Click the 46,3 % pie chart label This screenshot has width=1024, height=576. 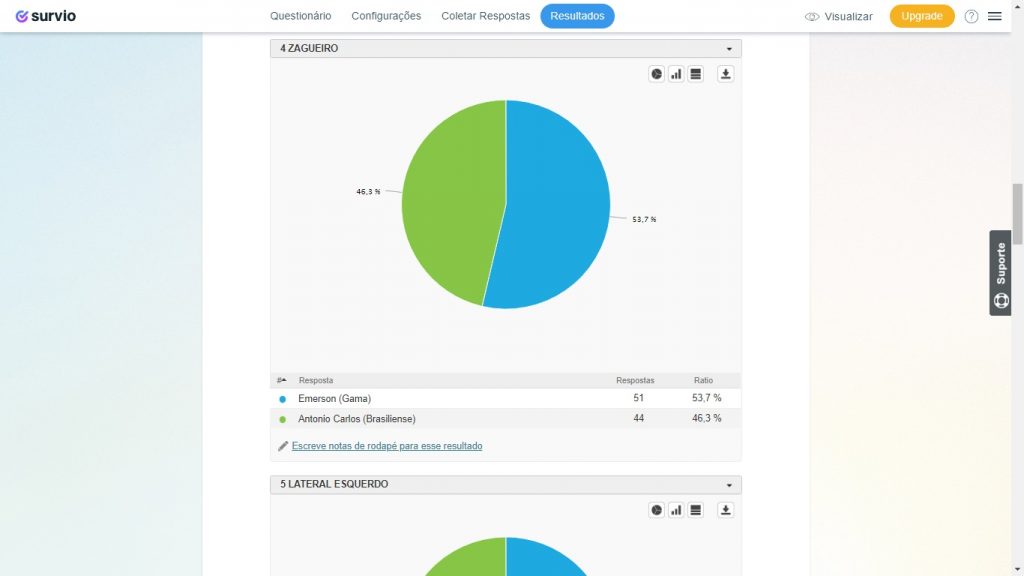368,191
